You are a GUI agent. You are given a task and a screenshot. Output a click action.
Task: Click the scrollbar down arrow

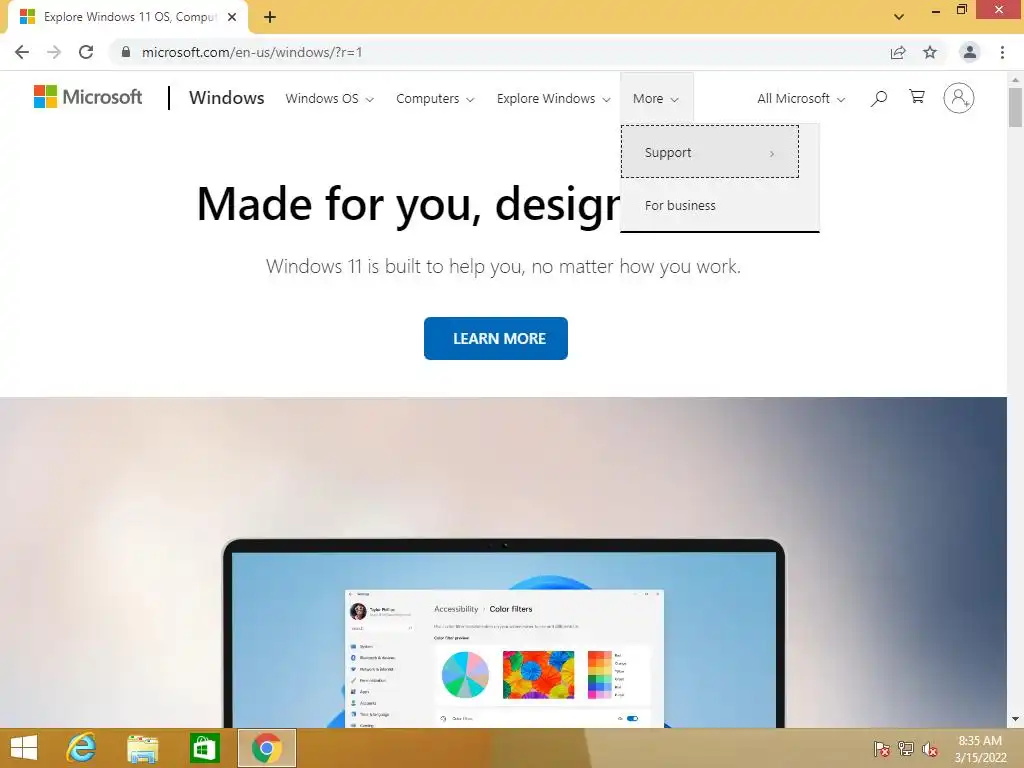1015,720
